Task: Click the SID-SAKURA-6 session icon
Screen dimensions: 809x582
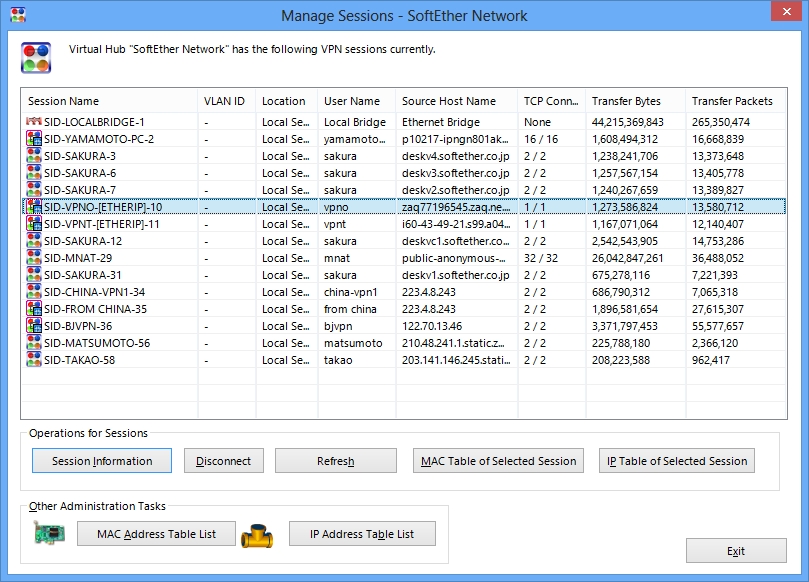Action: pyautogui.click(x=34, y=173)
